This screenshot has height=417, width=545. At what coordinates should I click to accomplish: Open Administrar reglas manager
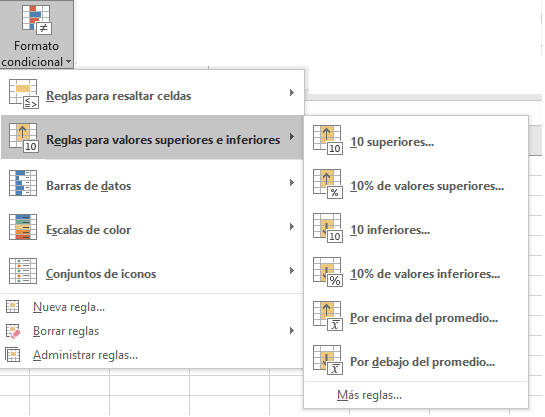tap(152, 355)
